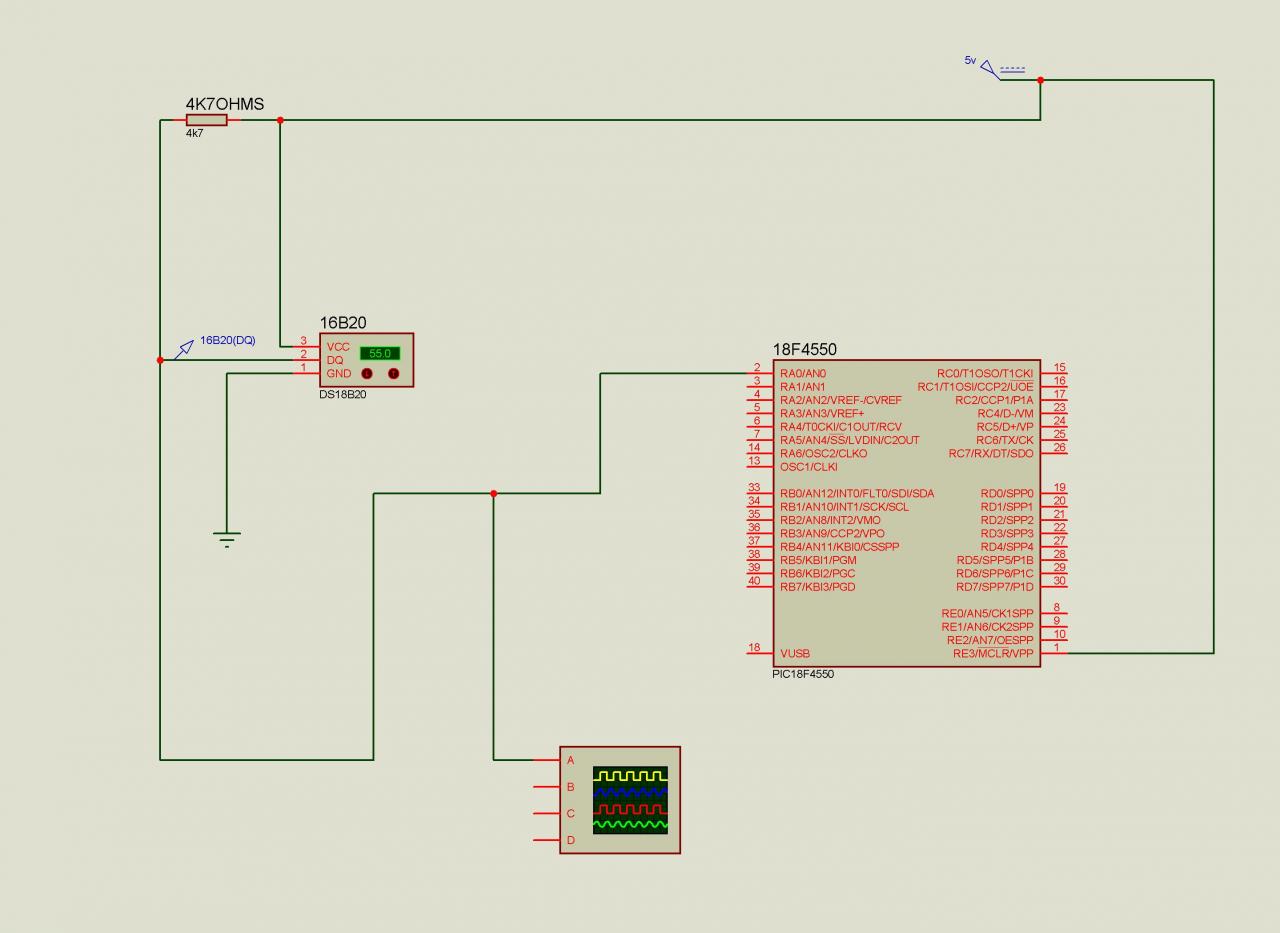Viewport: 1280px width, 933px height.
Task: Increase temperature with the DS18B20 up button
Action: tap(393, 374)
